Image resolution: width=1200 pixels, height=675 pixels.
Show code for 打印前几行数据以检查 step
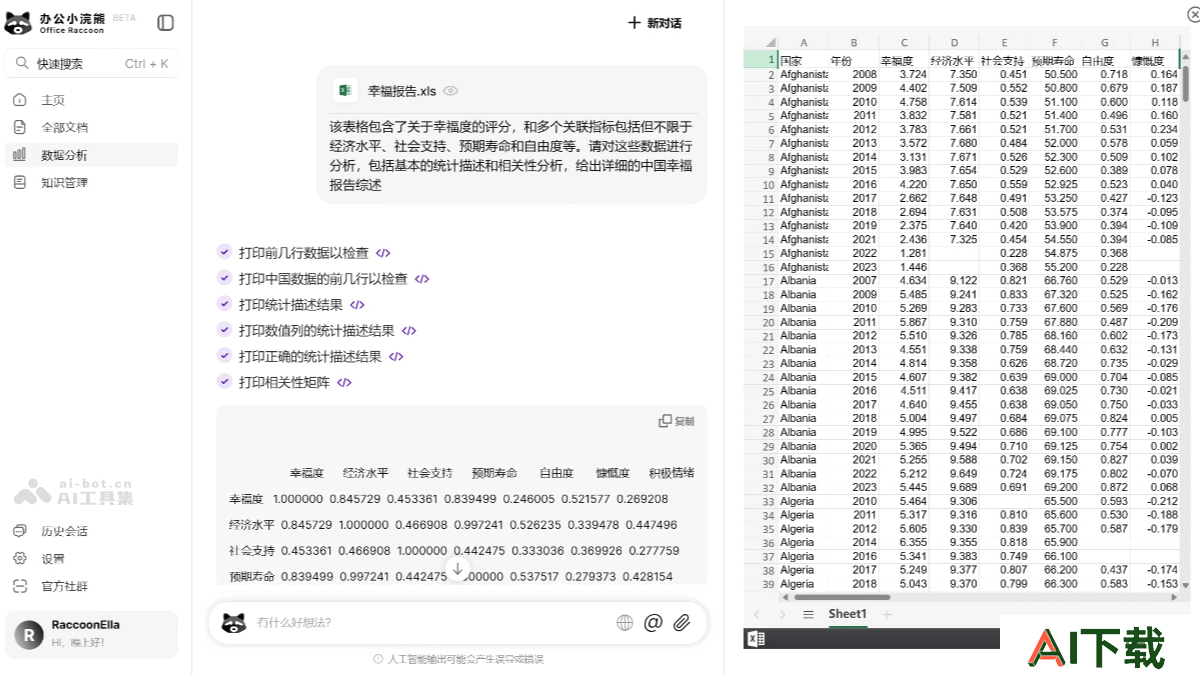pyautogui.click(x=383, y=253)
